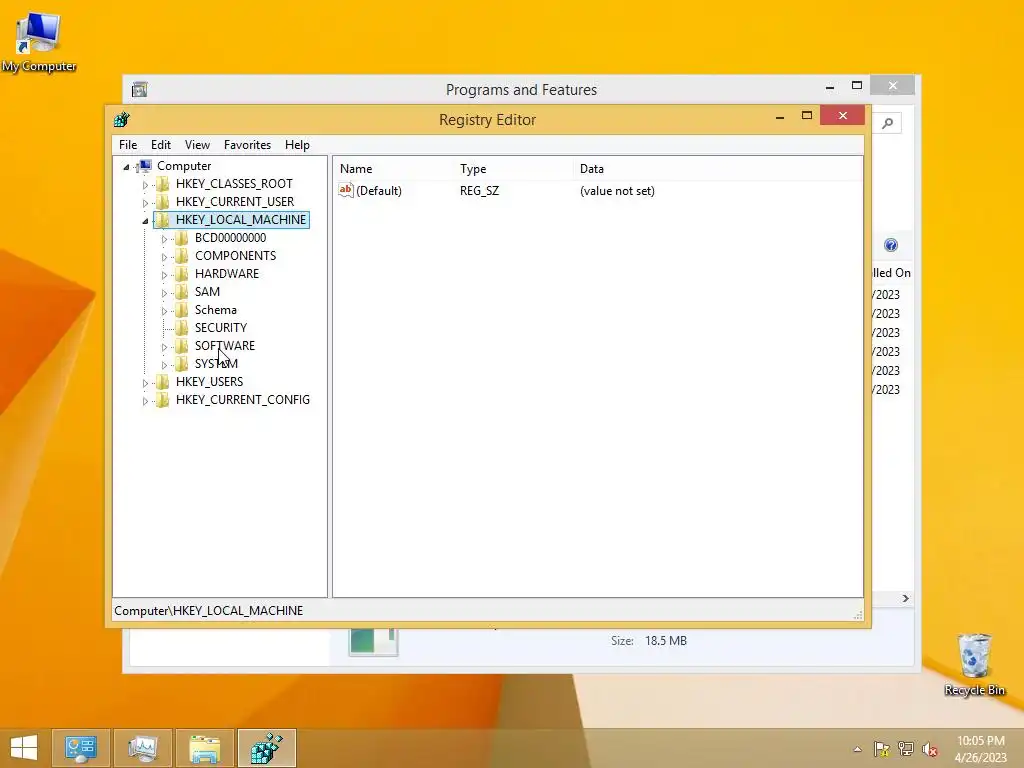Screen dimensions: 1024x768
Task: Click the Installed On column header
Action: point(891,273)
